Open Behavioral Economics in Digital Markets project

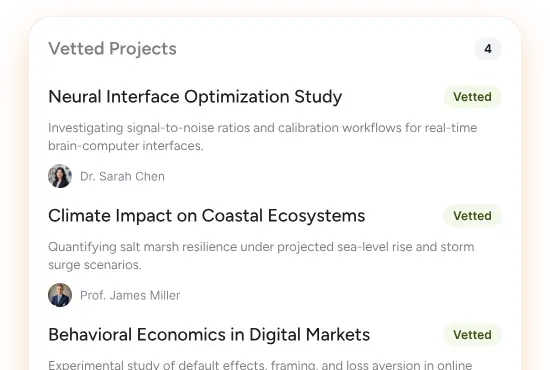click(209, 335)
